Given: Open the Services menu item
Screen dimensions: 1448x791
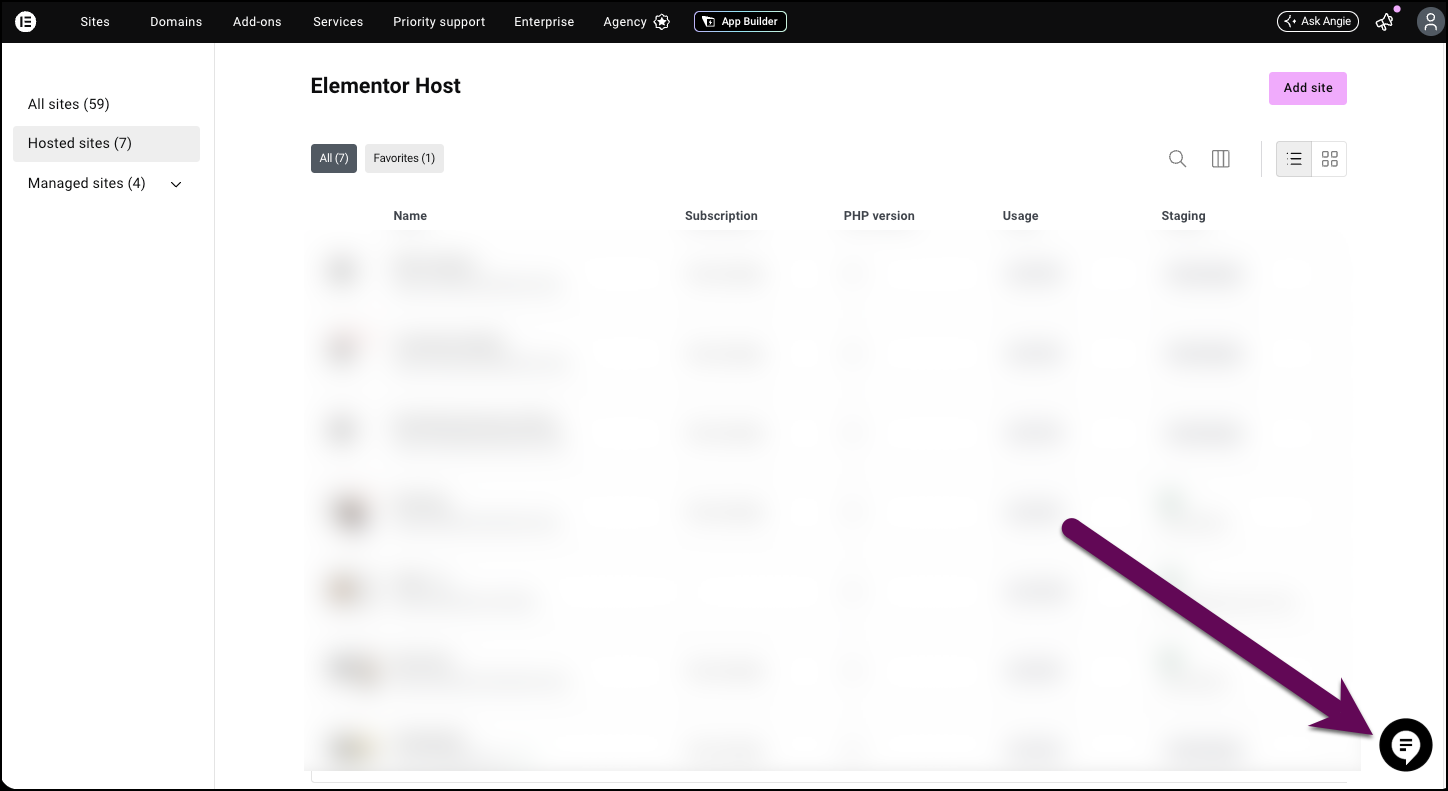Looking at the screenshot, I should 338,21.
